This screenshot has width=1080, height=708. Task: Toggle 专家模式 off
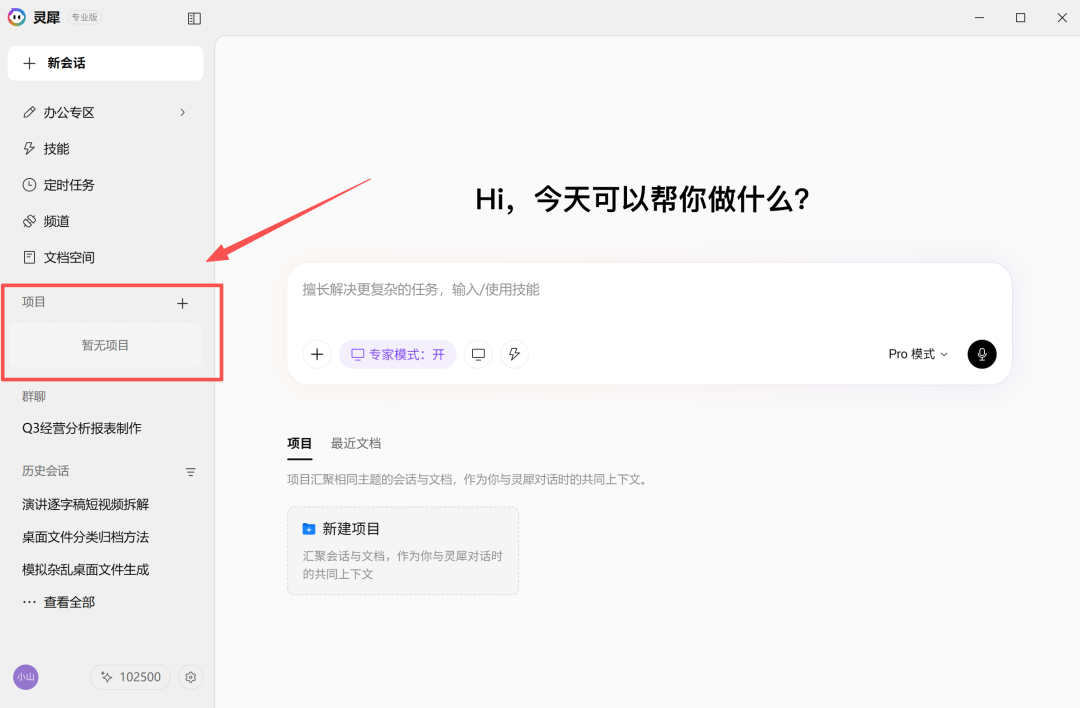tap(397, 354)
